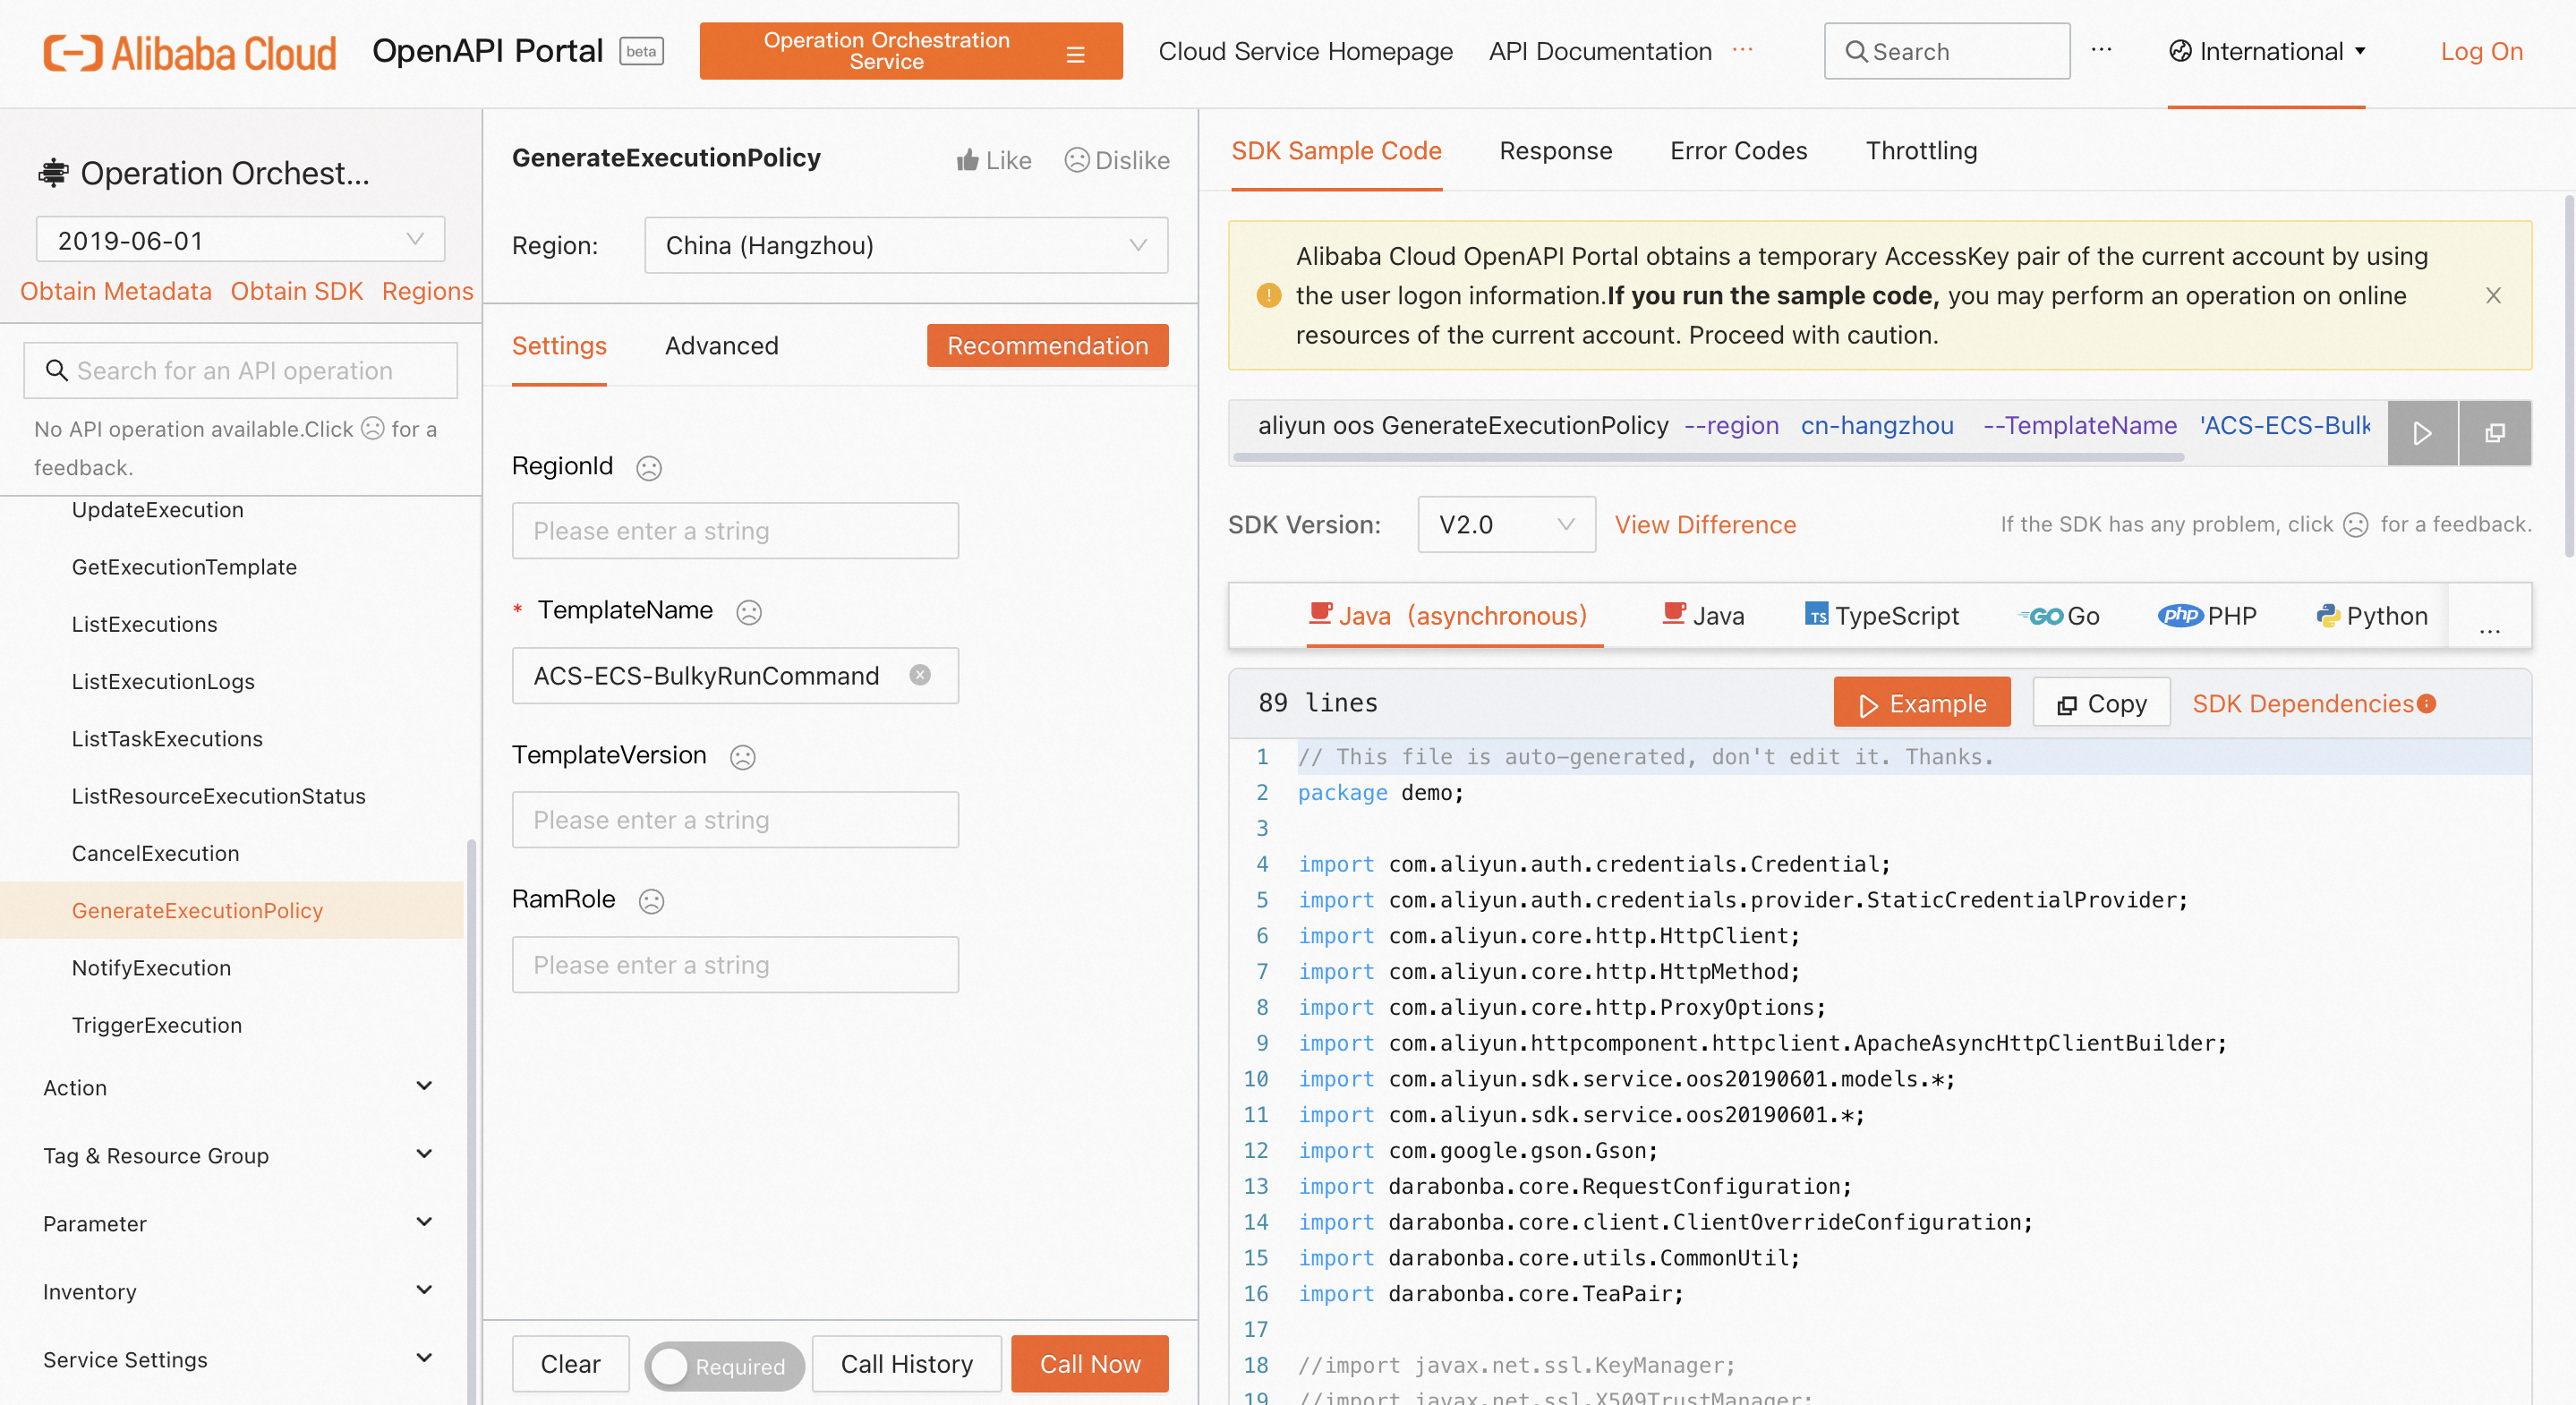Viewport: 2576px width, 1405px height.
Task: Click the Dislike sad-face icon
Action: 1076,160
